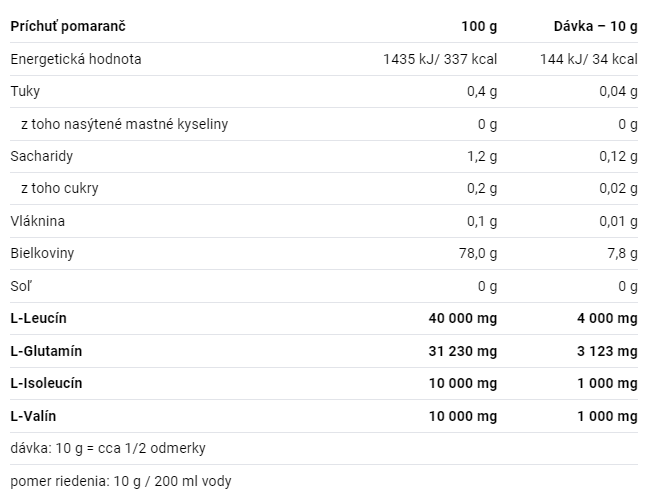Click the pomer riedenia note text
The height and width of the screenshot is (499, 659).
121,481
